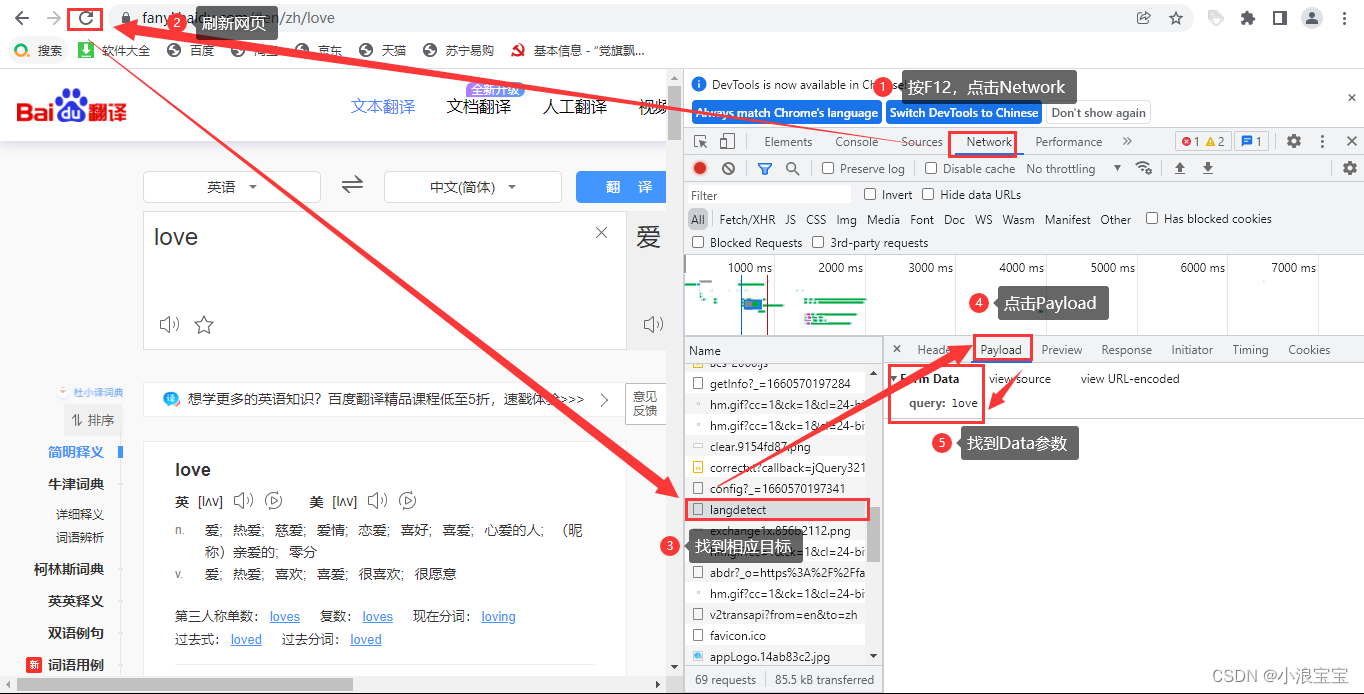The image size is (1364, 694).
Task: Check Has blocked cookies
Action: 1152,218
